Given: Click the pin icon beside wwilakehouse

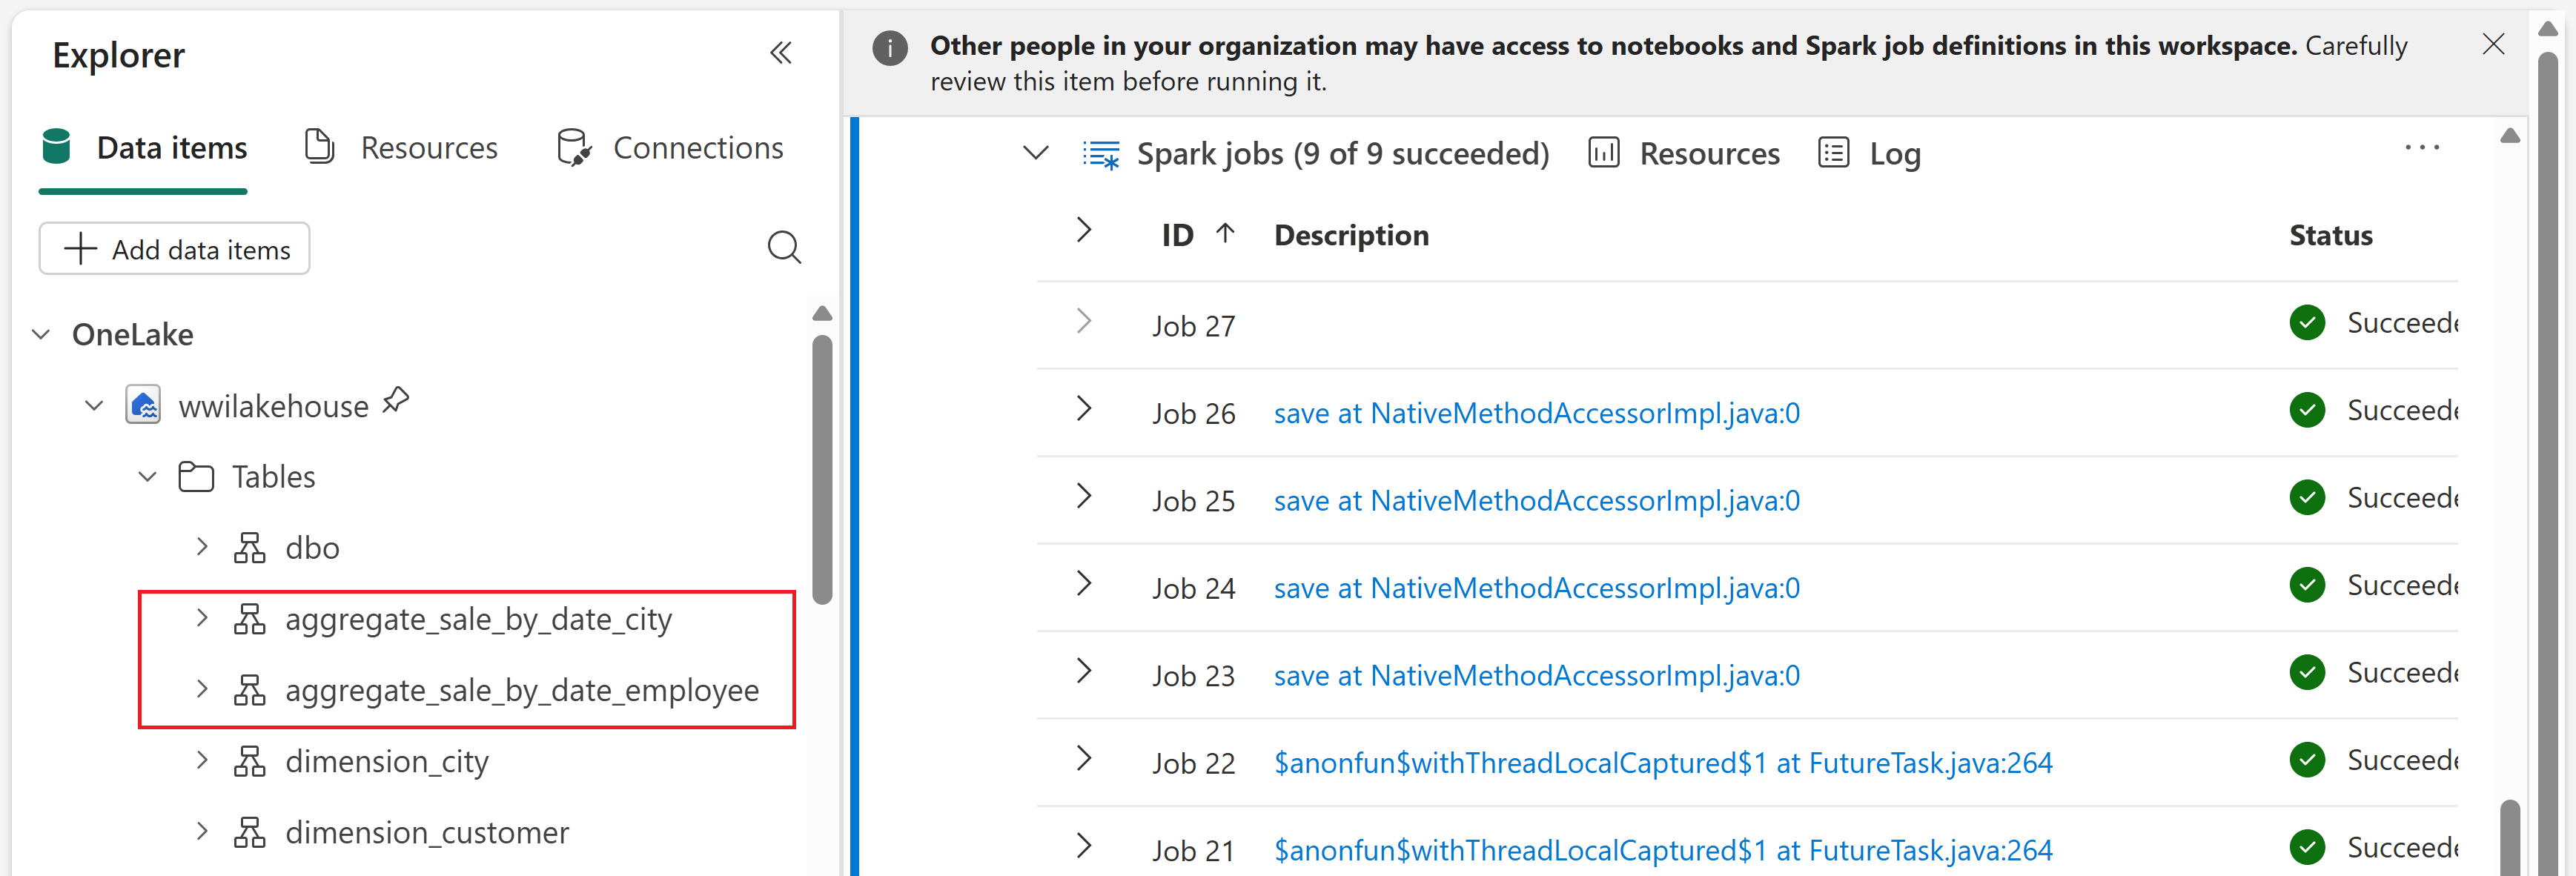Looking at the screenshot, I should 396,401.
